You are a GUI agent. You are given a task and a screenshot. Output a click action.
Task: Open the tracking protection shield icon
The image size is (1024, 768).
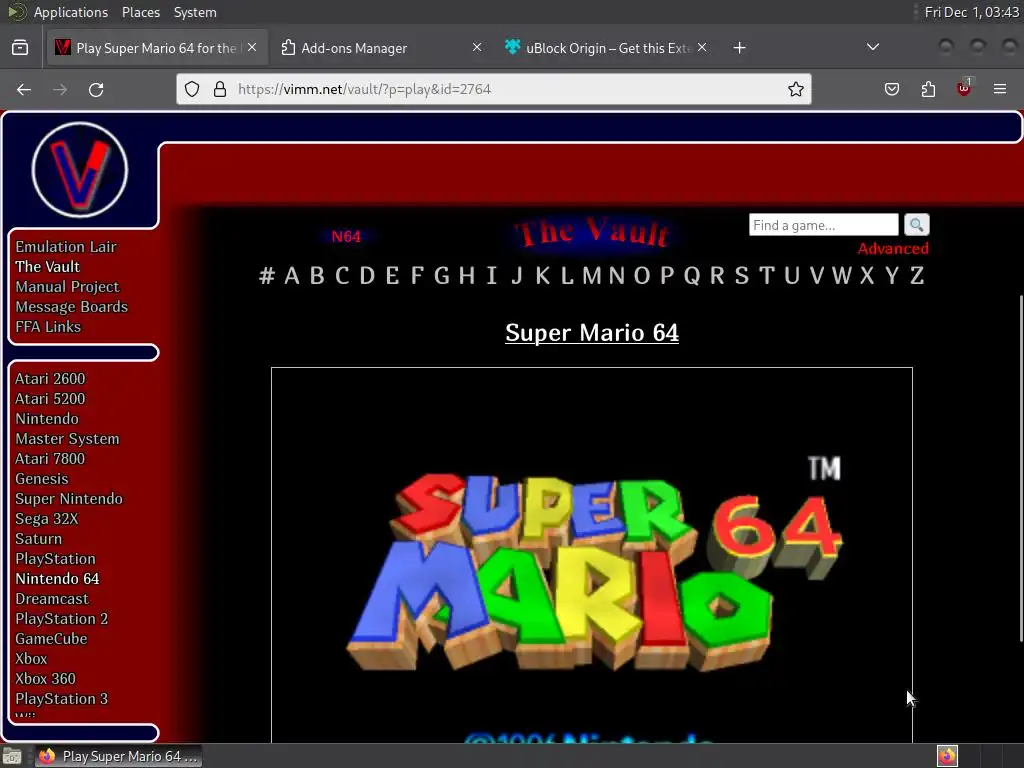coord(192,89)
